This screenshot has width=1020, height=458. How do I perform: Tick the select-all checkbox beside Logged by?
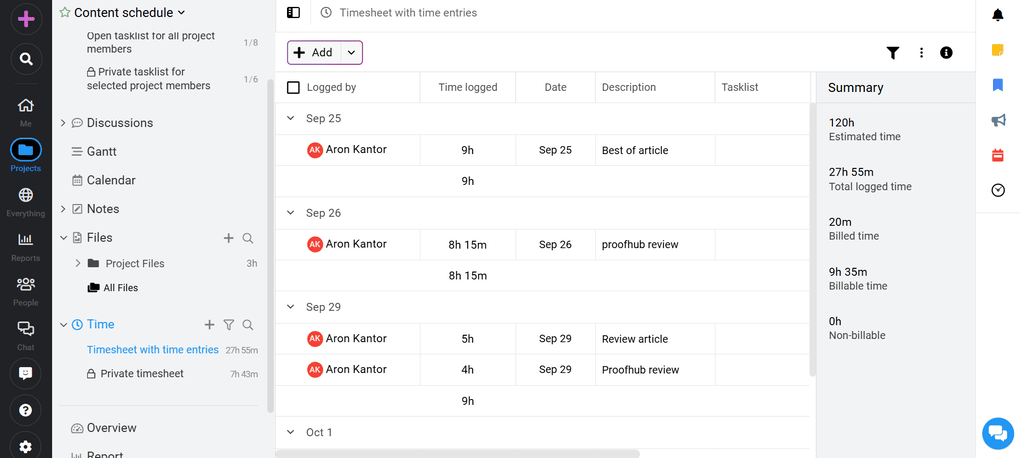tap(293, 87)
